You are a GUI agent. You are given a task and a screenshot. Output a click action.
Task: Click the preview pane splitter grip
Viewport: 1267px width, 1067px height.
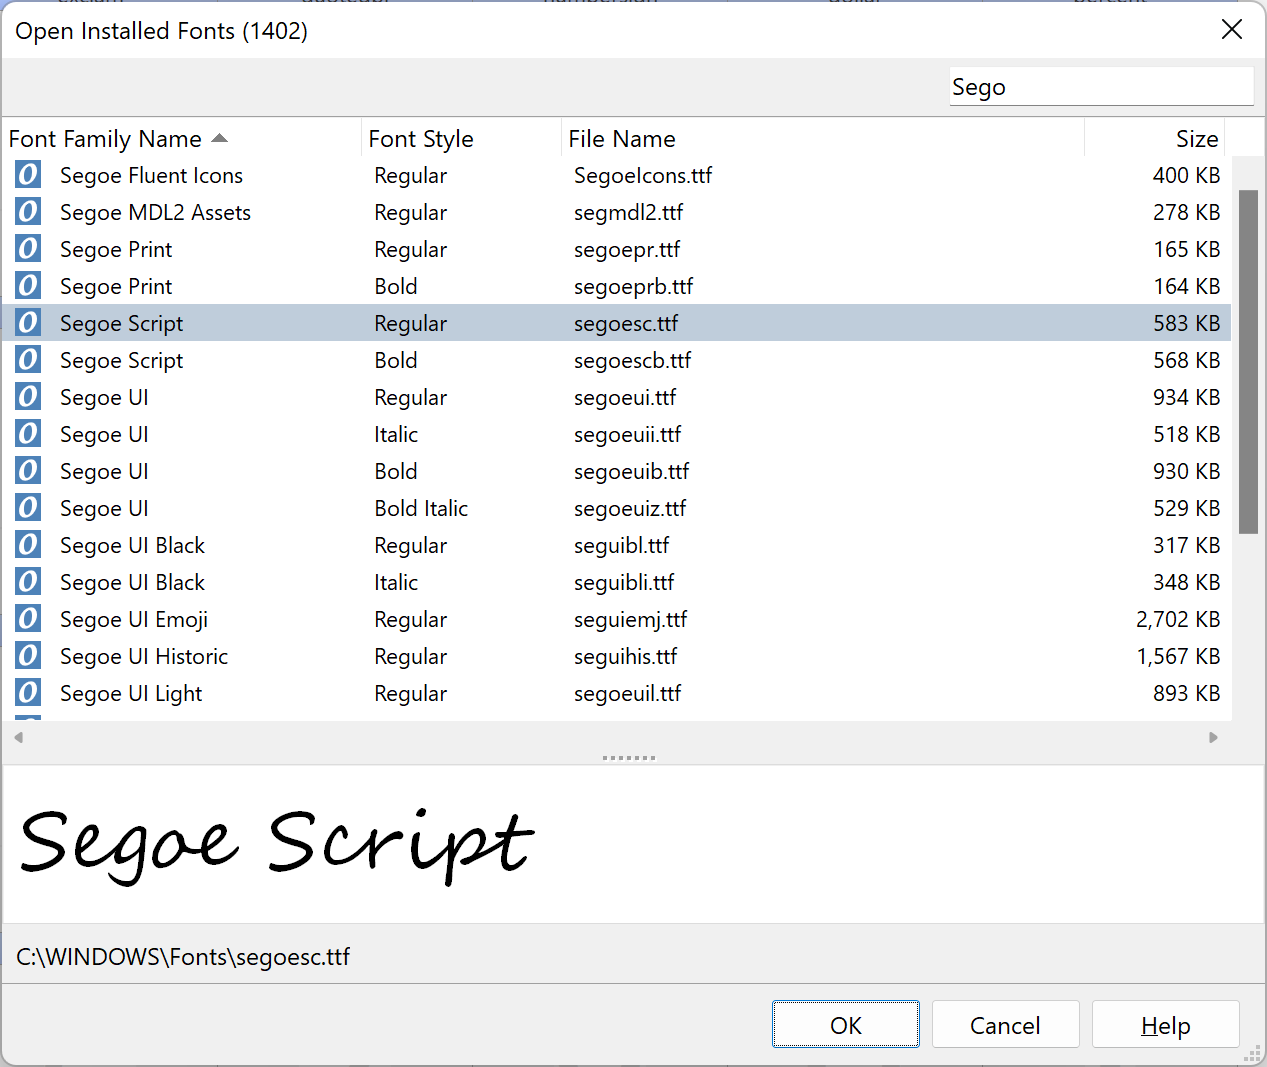(629, 758)
